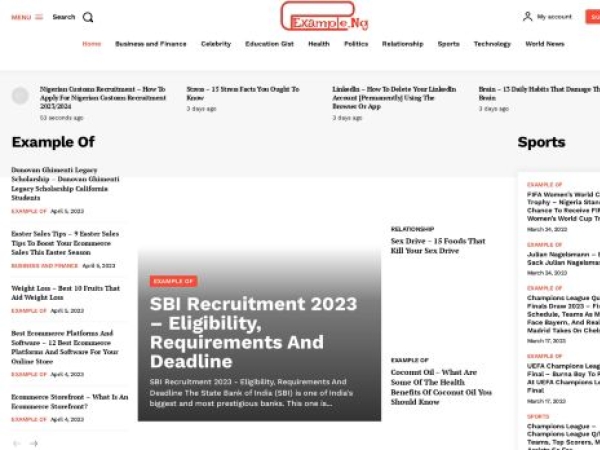Click the Example.Ng site logo

click(325, 17)
